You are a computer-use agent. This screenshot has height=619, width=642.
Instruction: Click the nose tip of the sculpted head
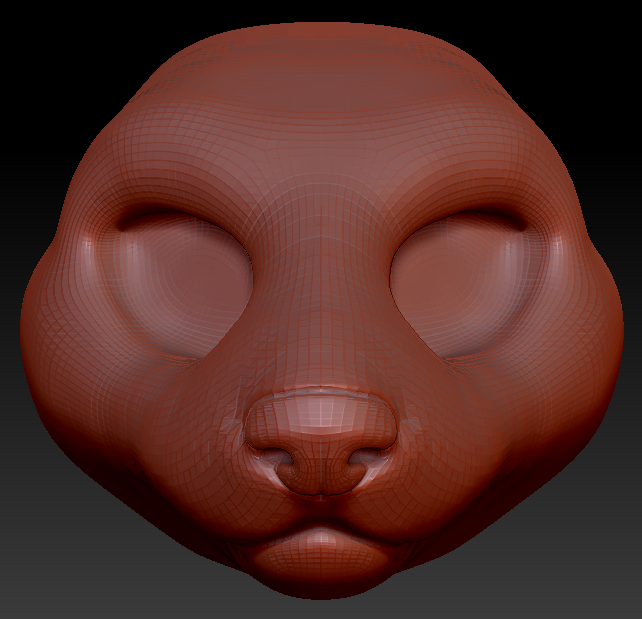point(321,440)
